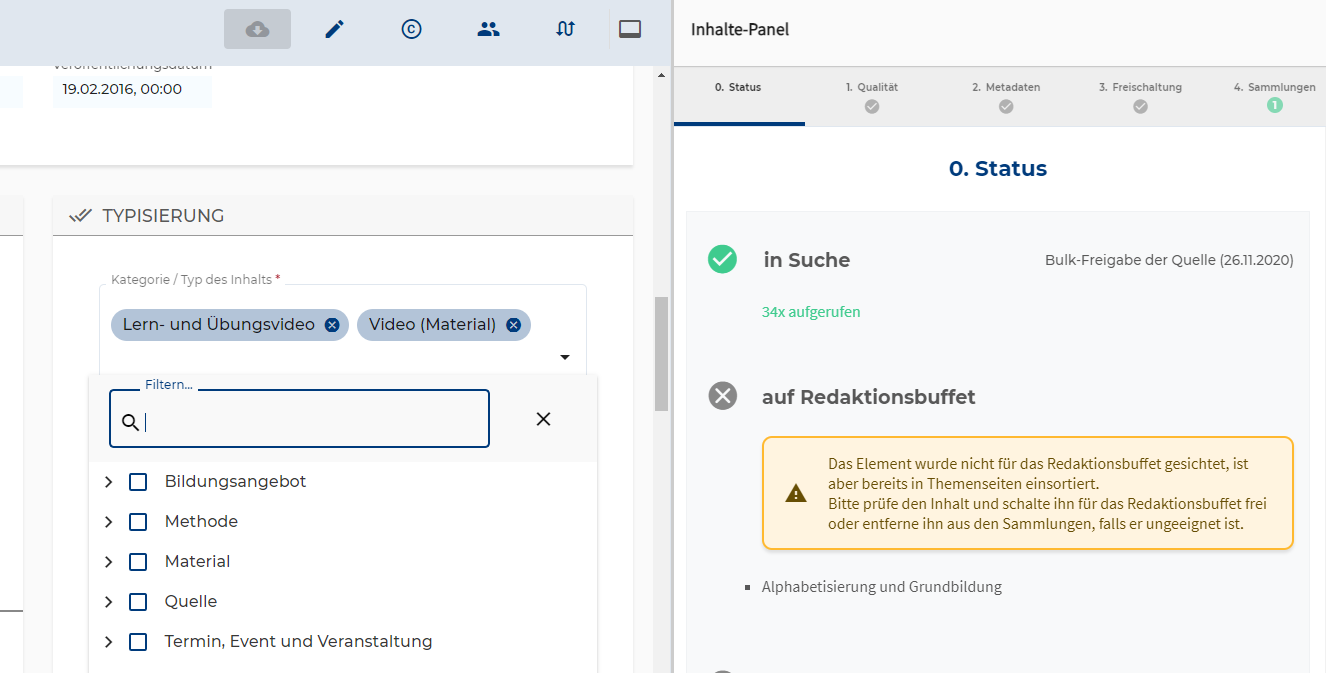
Task: Click the people contributors icon
Action: 488,29
